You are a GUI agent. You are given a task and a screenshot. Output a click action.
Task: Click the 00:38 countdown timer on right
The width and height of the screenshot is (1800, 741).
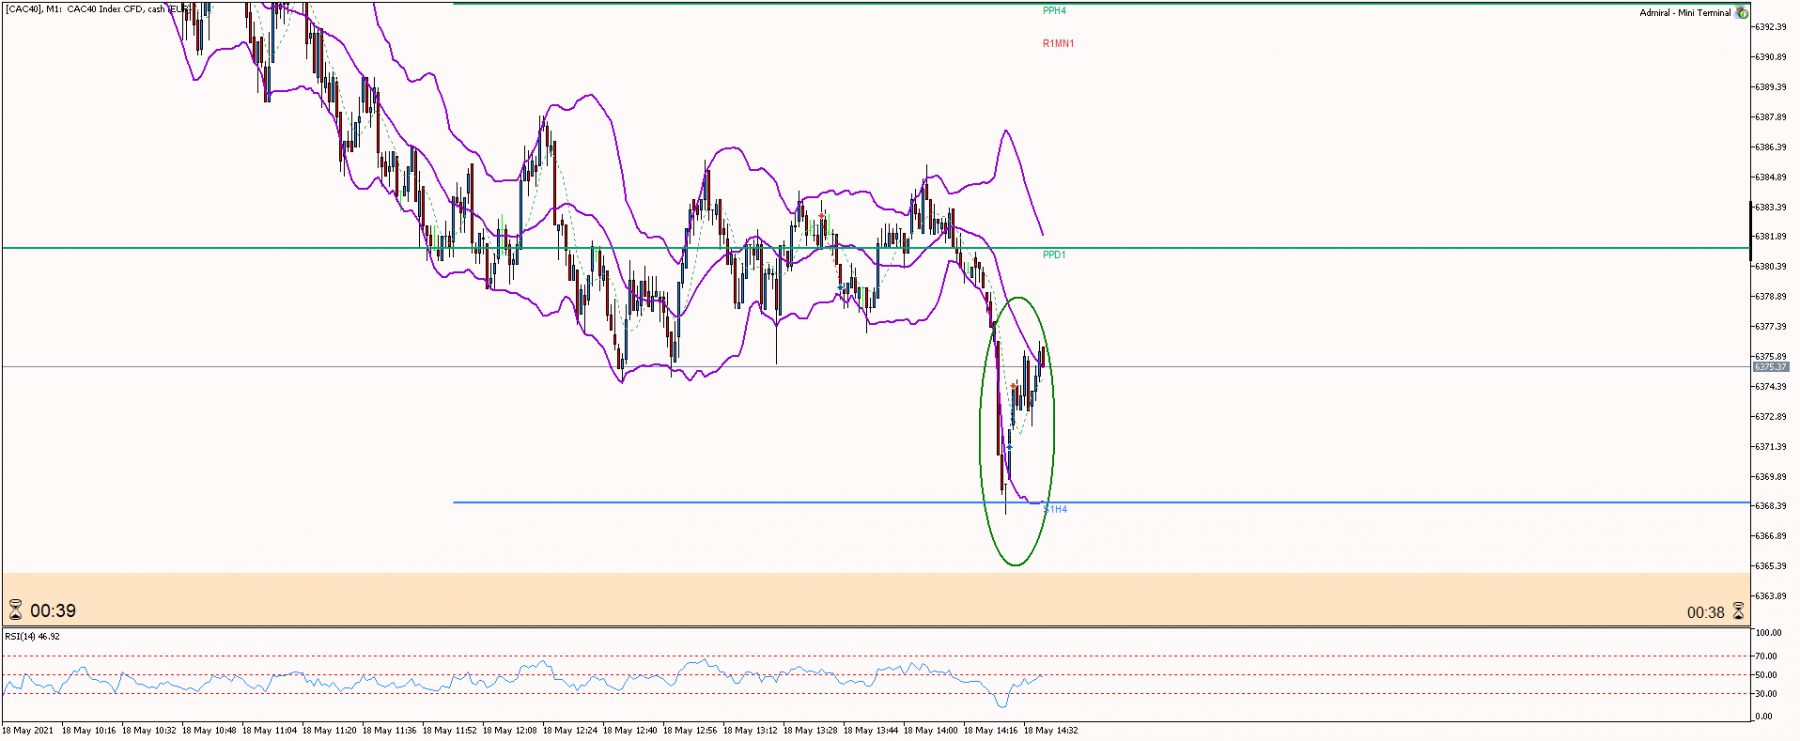point(1706,612)
